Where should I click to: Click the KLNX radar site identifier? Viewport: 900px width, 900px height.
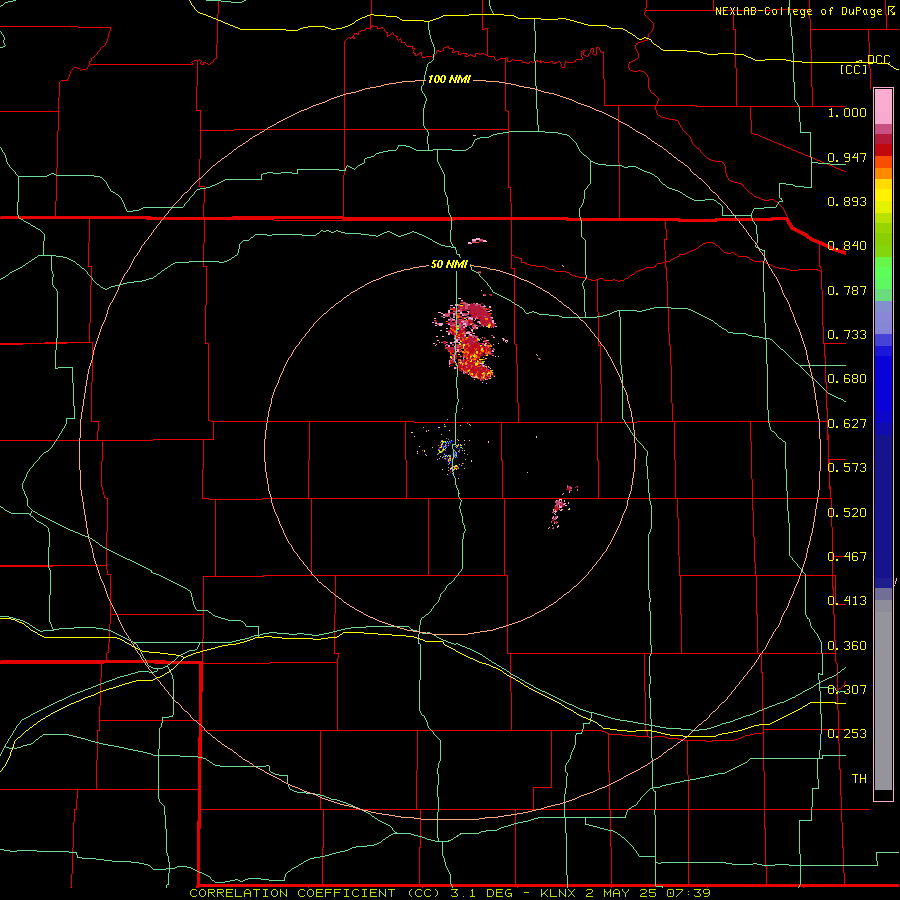[x=559, y=893]
